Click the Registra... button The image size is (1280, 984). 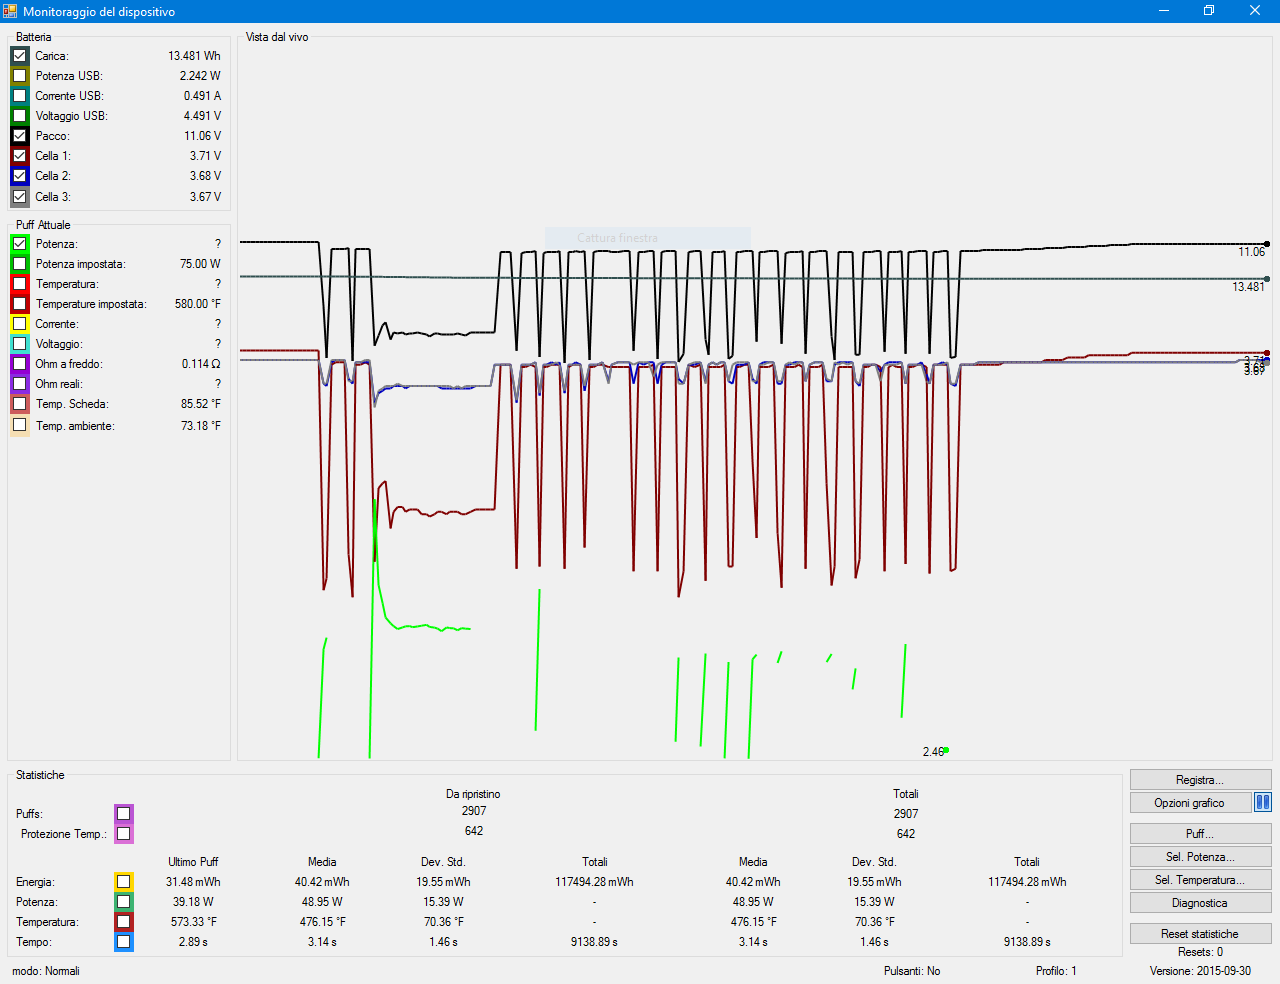tap(1200, 780)
